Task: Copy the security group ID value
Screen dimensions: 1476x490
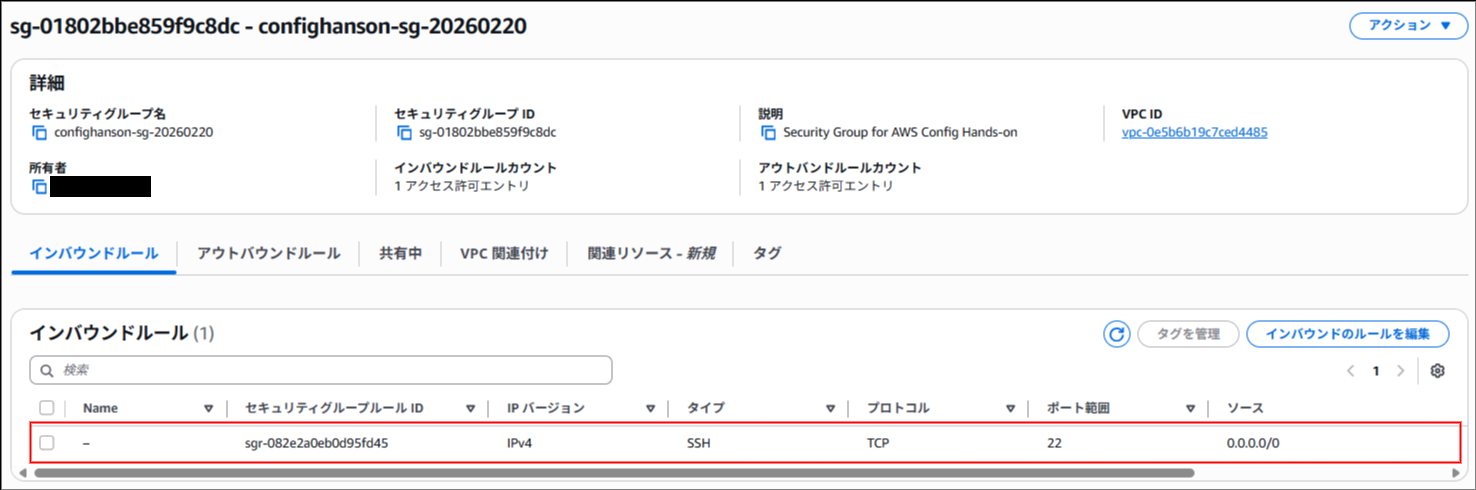Action: point(405,132)
